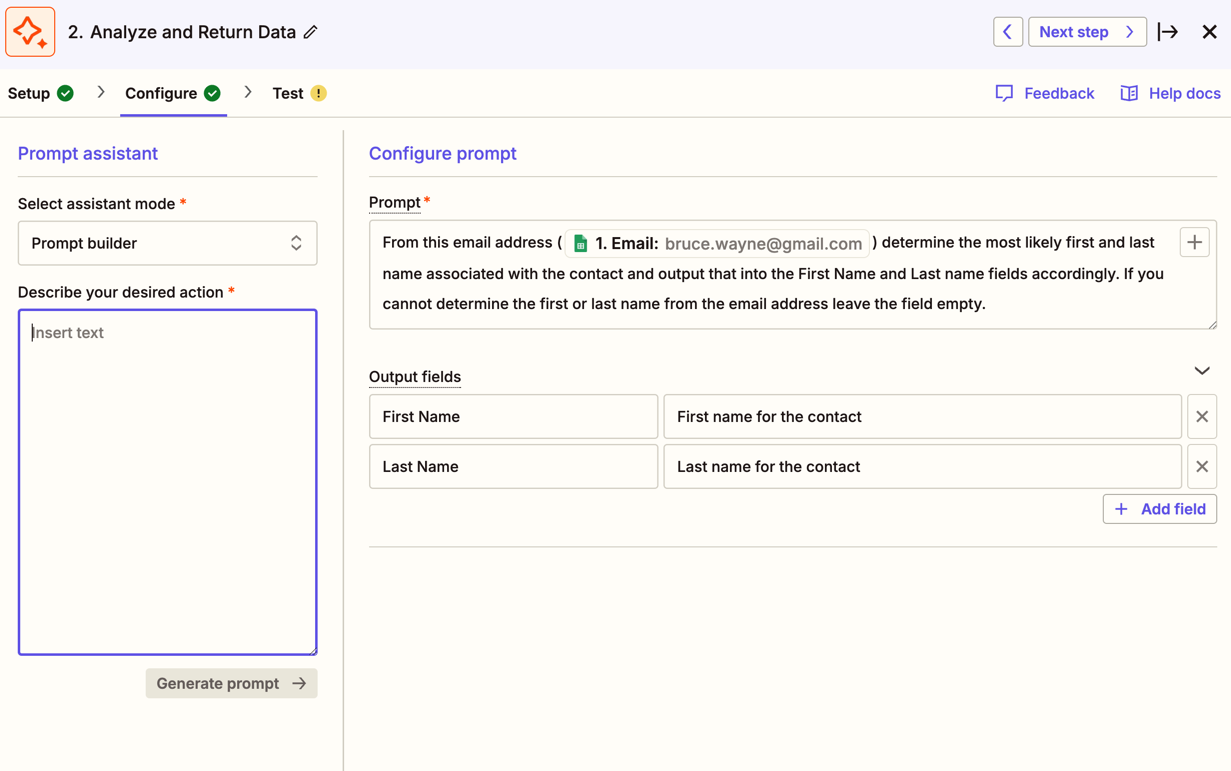Click the 'Describe your desired action' label
This screenshot has height=771, width=1231.
[x=121, y=292]
